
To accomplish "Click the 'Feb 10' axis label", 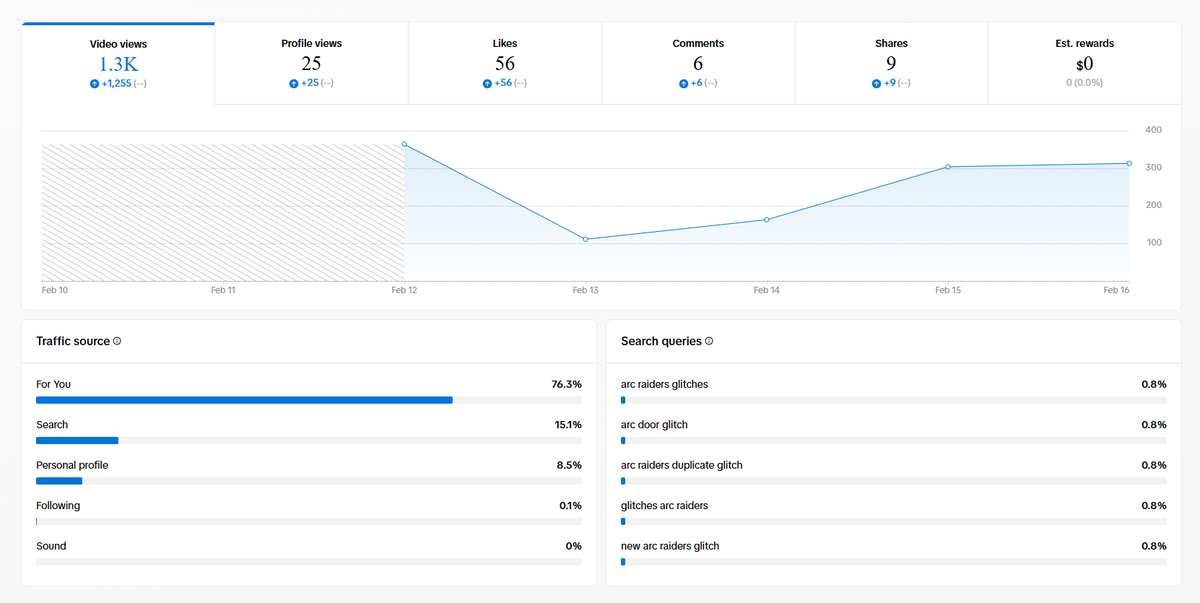I will click(x=55, y=290).
